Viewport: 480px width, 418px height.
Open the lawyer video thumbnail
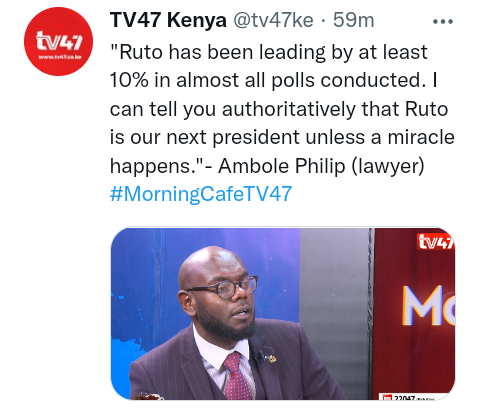[283, 313]
